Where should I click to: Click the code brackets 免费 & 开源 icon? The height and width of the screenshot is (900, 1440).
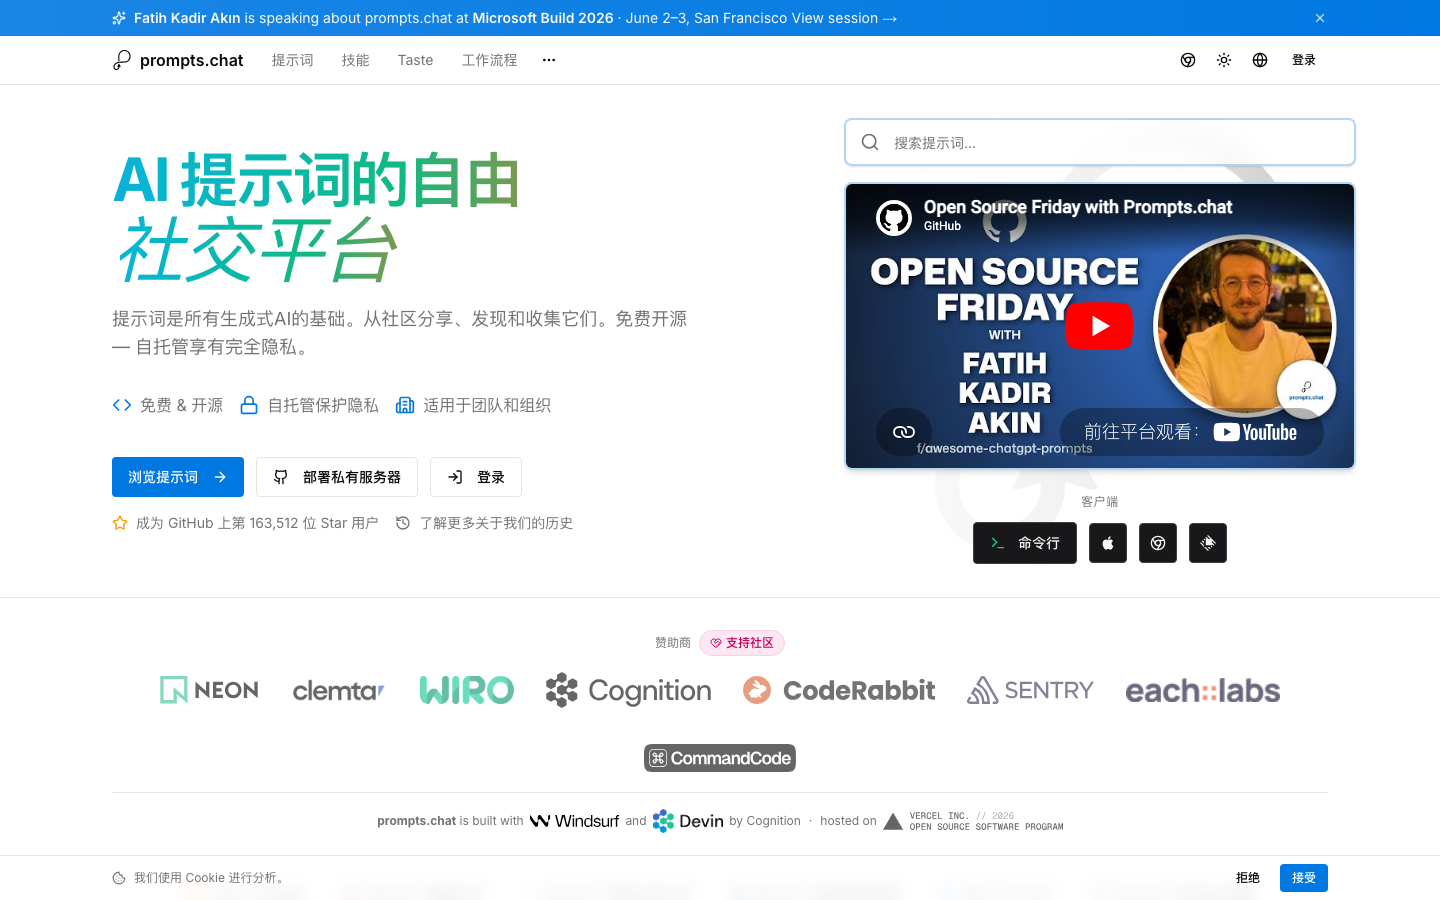coord(122,405)
